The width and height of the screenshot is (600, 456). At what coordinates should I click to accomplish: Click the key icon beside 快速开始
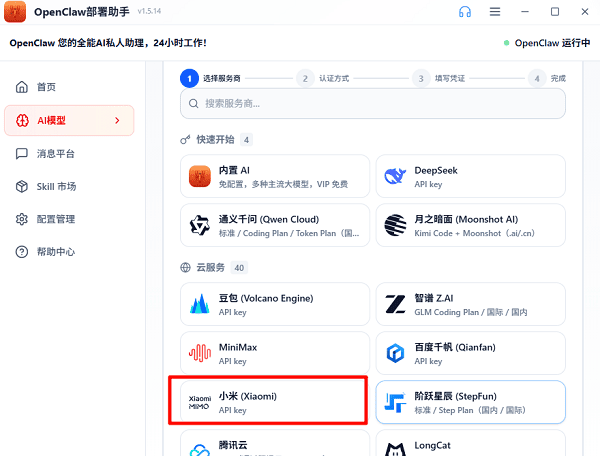coord(185,140)
